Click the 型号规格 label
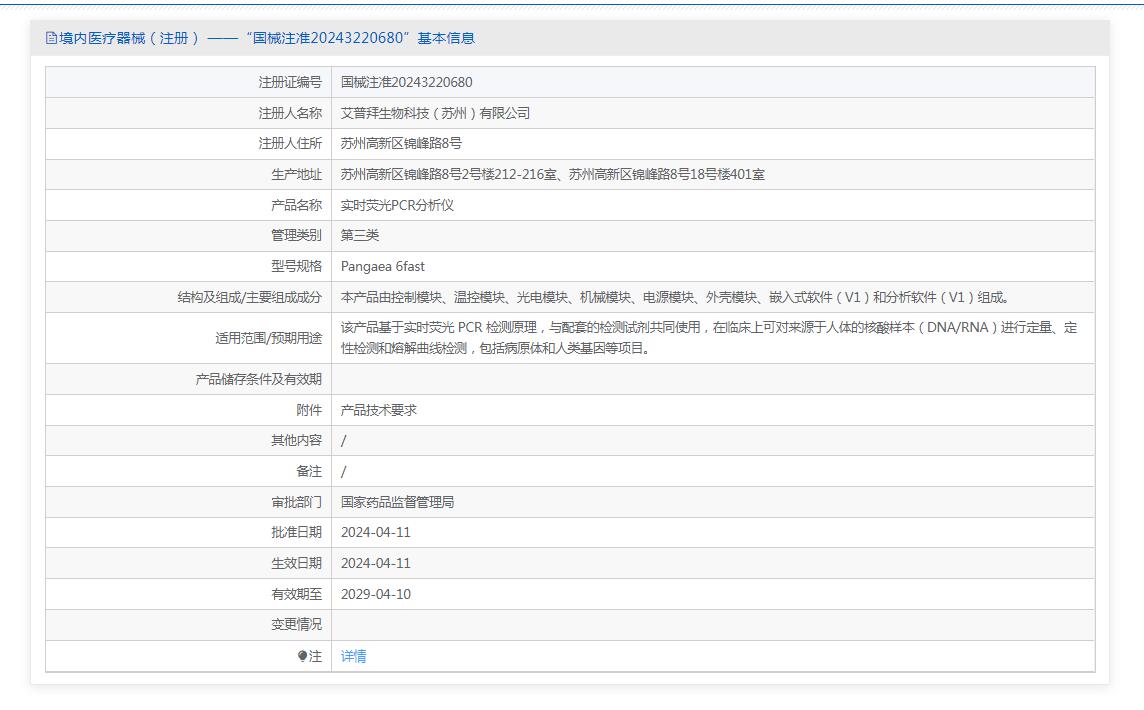 (x=296, y=266)
